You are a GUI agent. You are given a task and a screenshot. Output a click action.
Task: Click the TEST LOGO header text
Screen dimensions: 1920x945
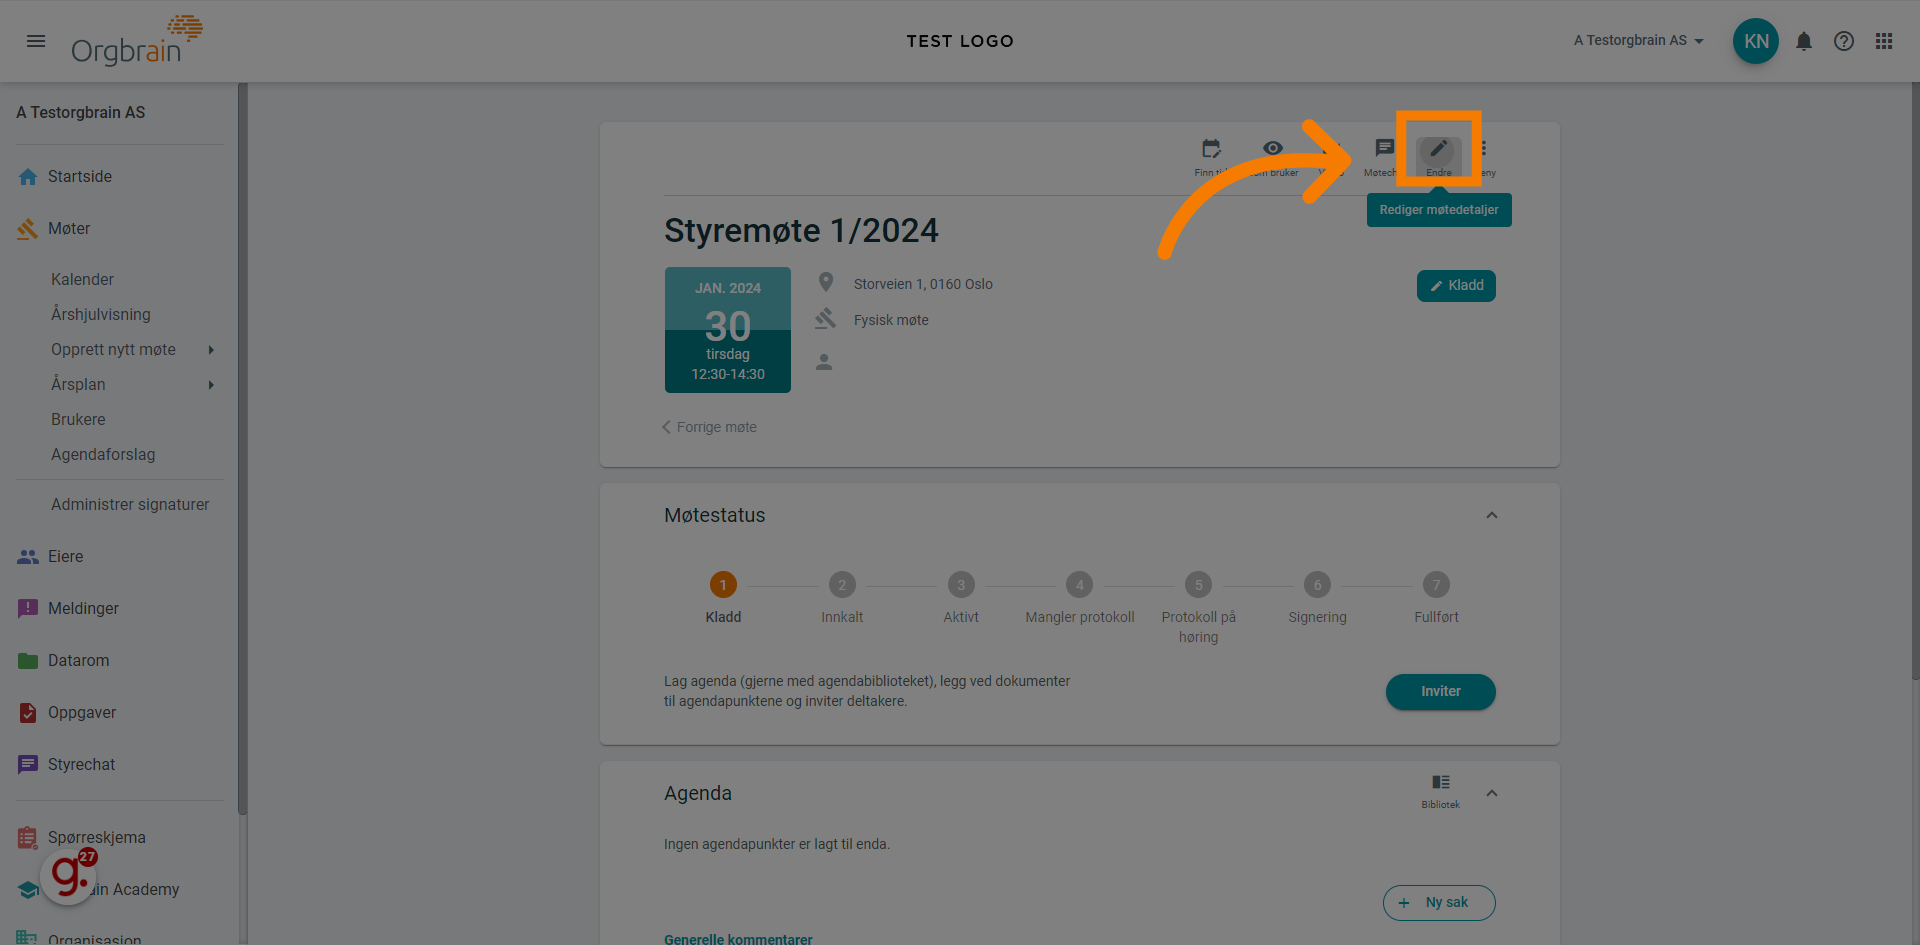(960, 41)
